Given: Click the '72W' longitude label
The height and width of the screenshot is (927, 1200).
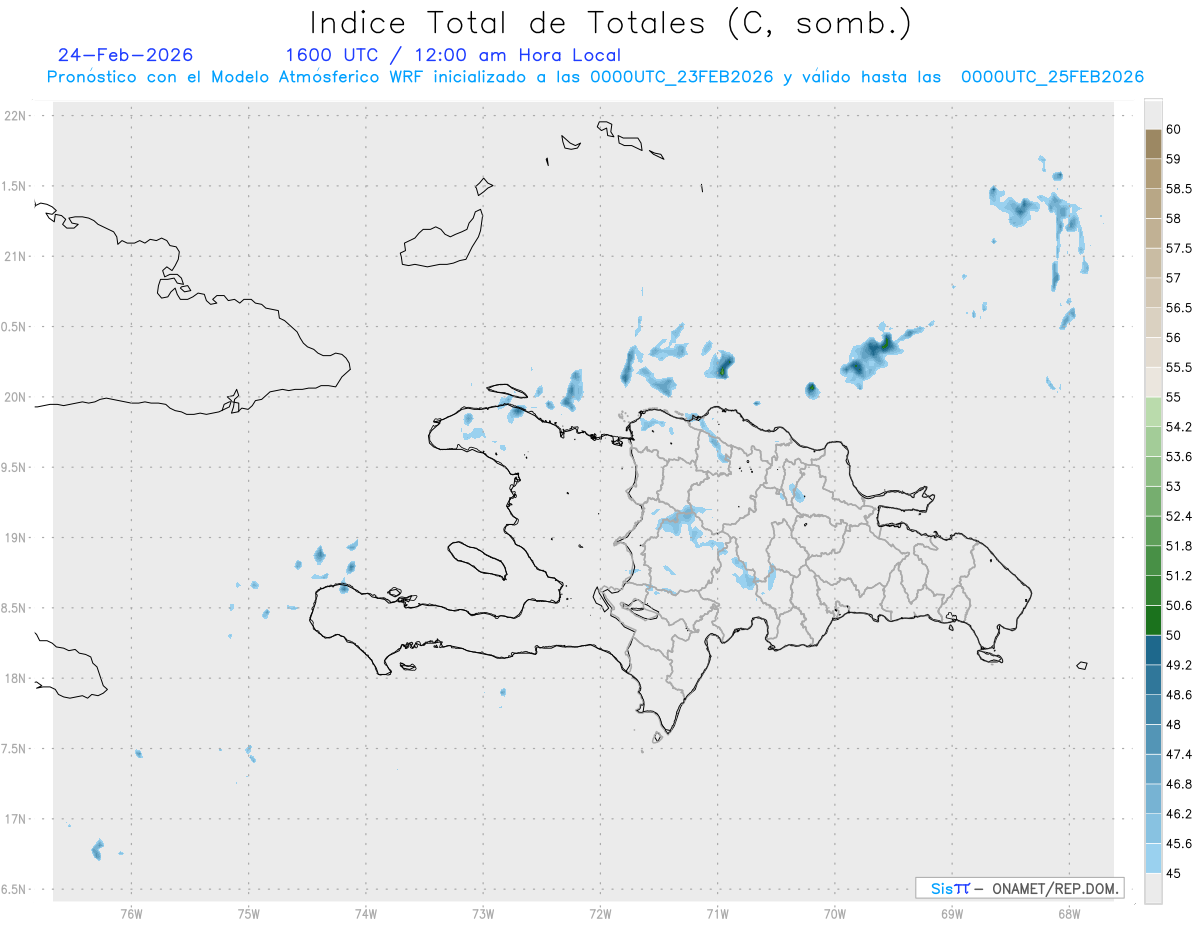Looking at the screenshot, I should point(600,913).
